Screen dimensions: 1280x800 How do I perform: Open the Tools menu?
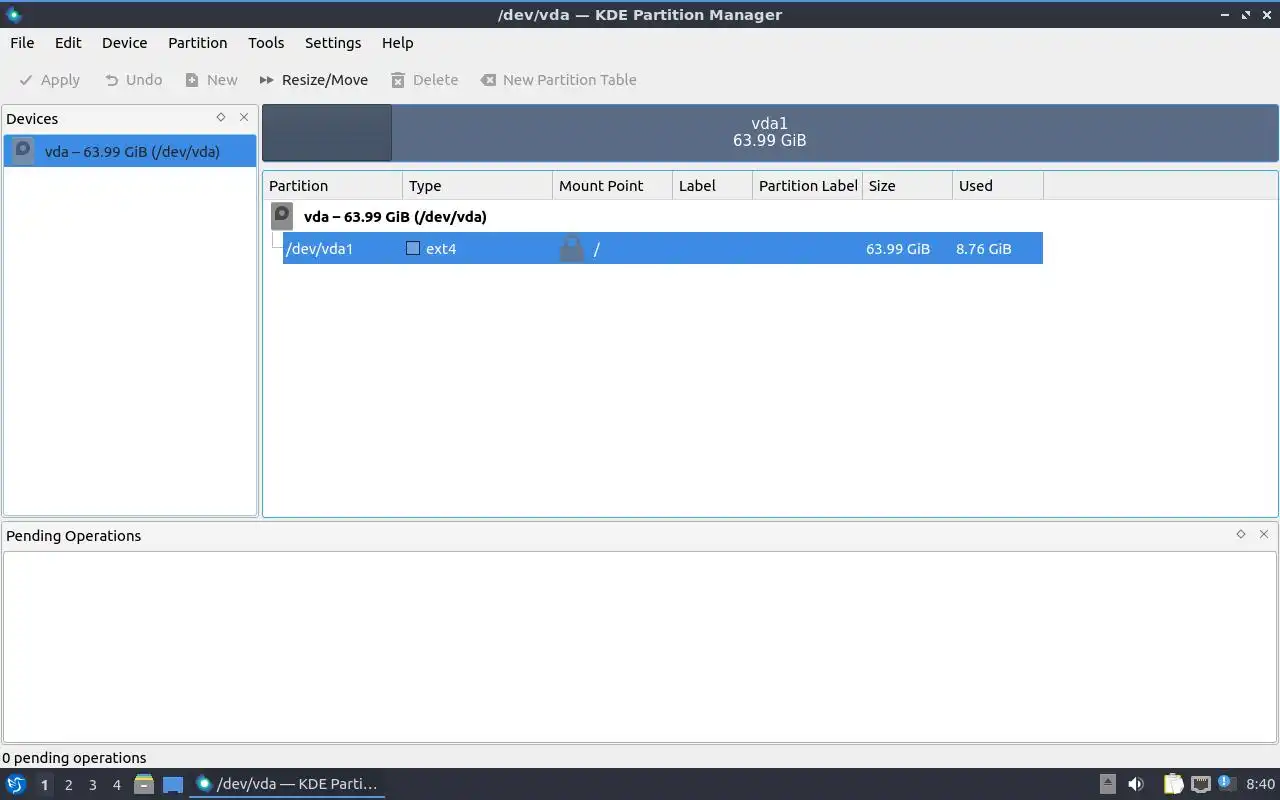pyautogui.click(x=266, y=43)
